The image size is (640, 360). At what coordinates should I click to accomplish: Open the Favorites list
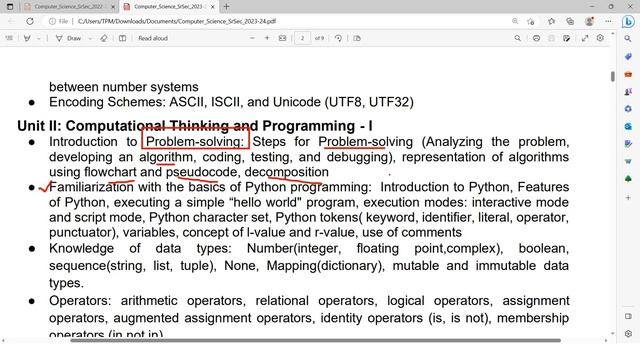pyautogui.click(x=551, y=21)
